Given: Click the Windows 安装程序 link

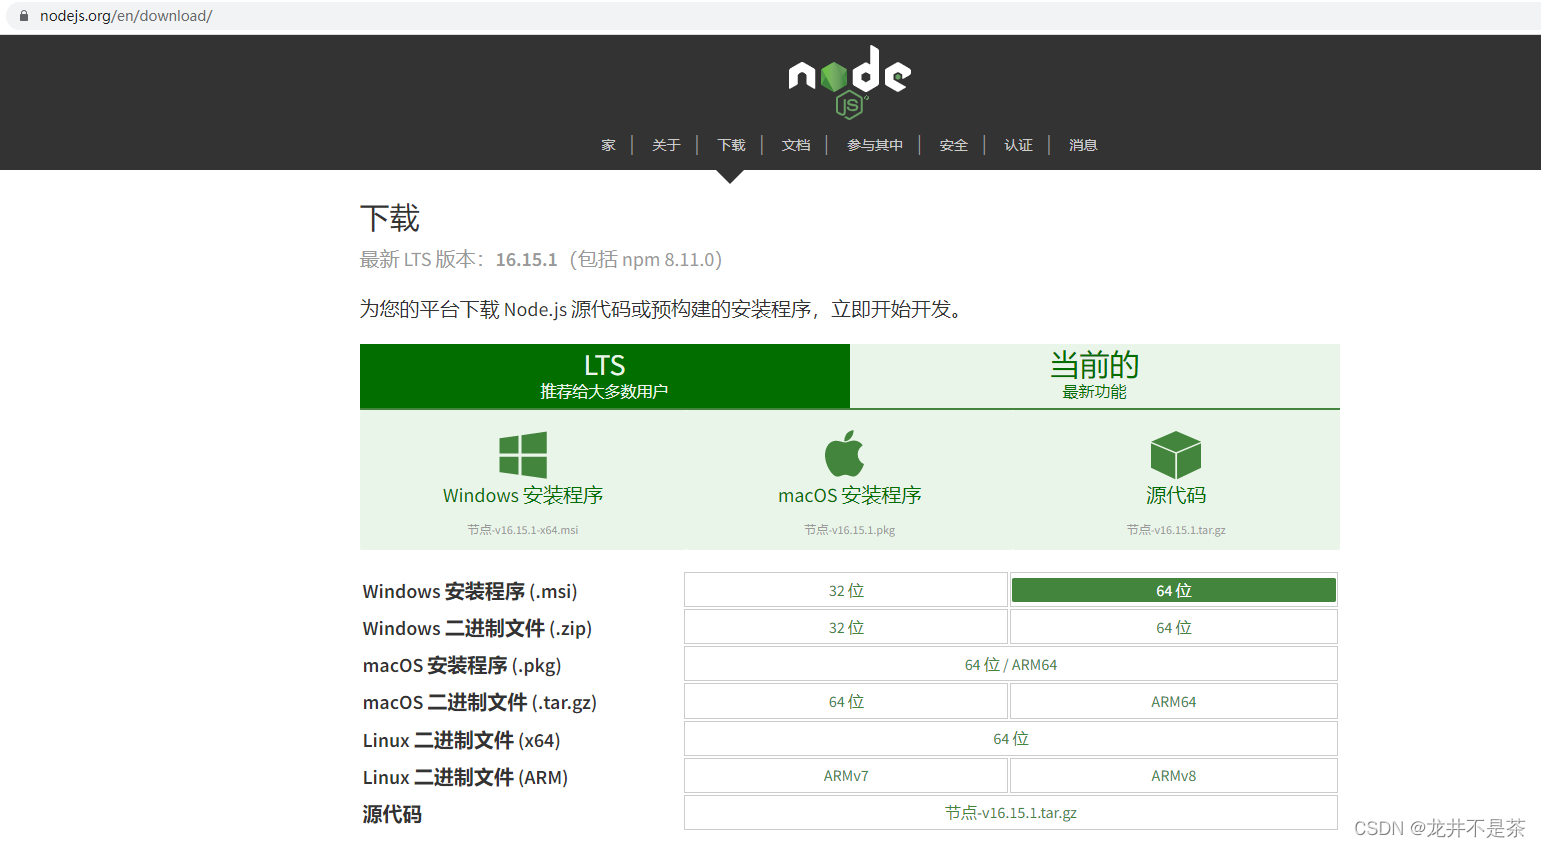Looking at the screenshot, I should coord(523,495).
